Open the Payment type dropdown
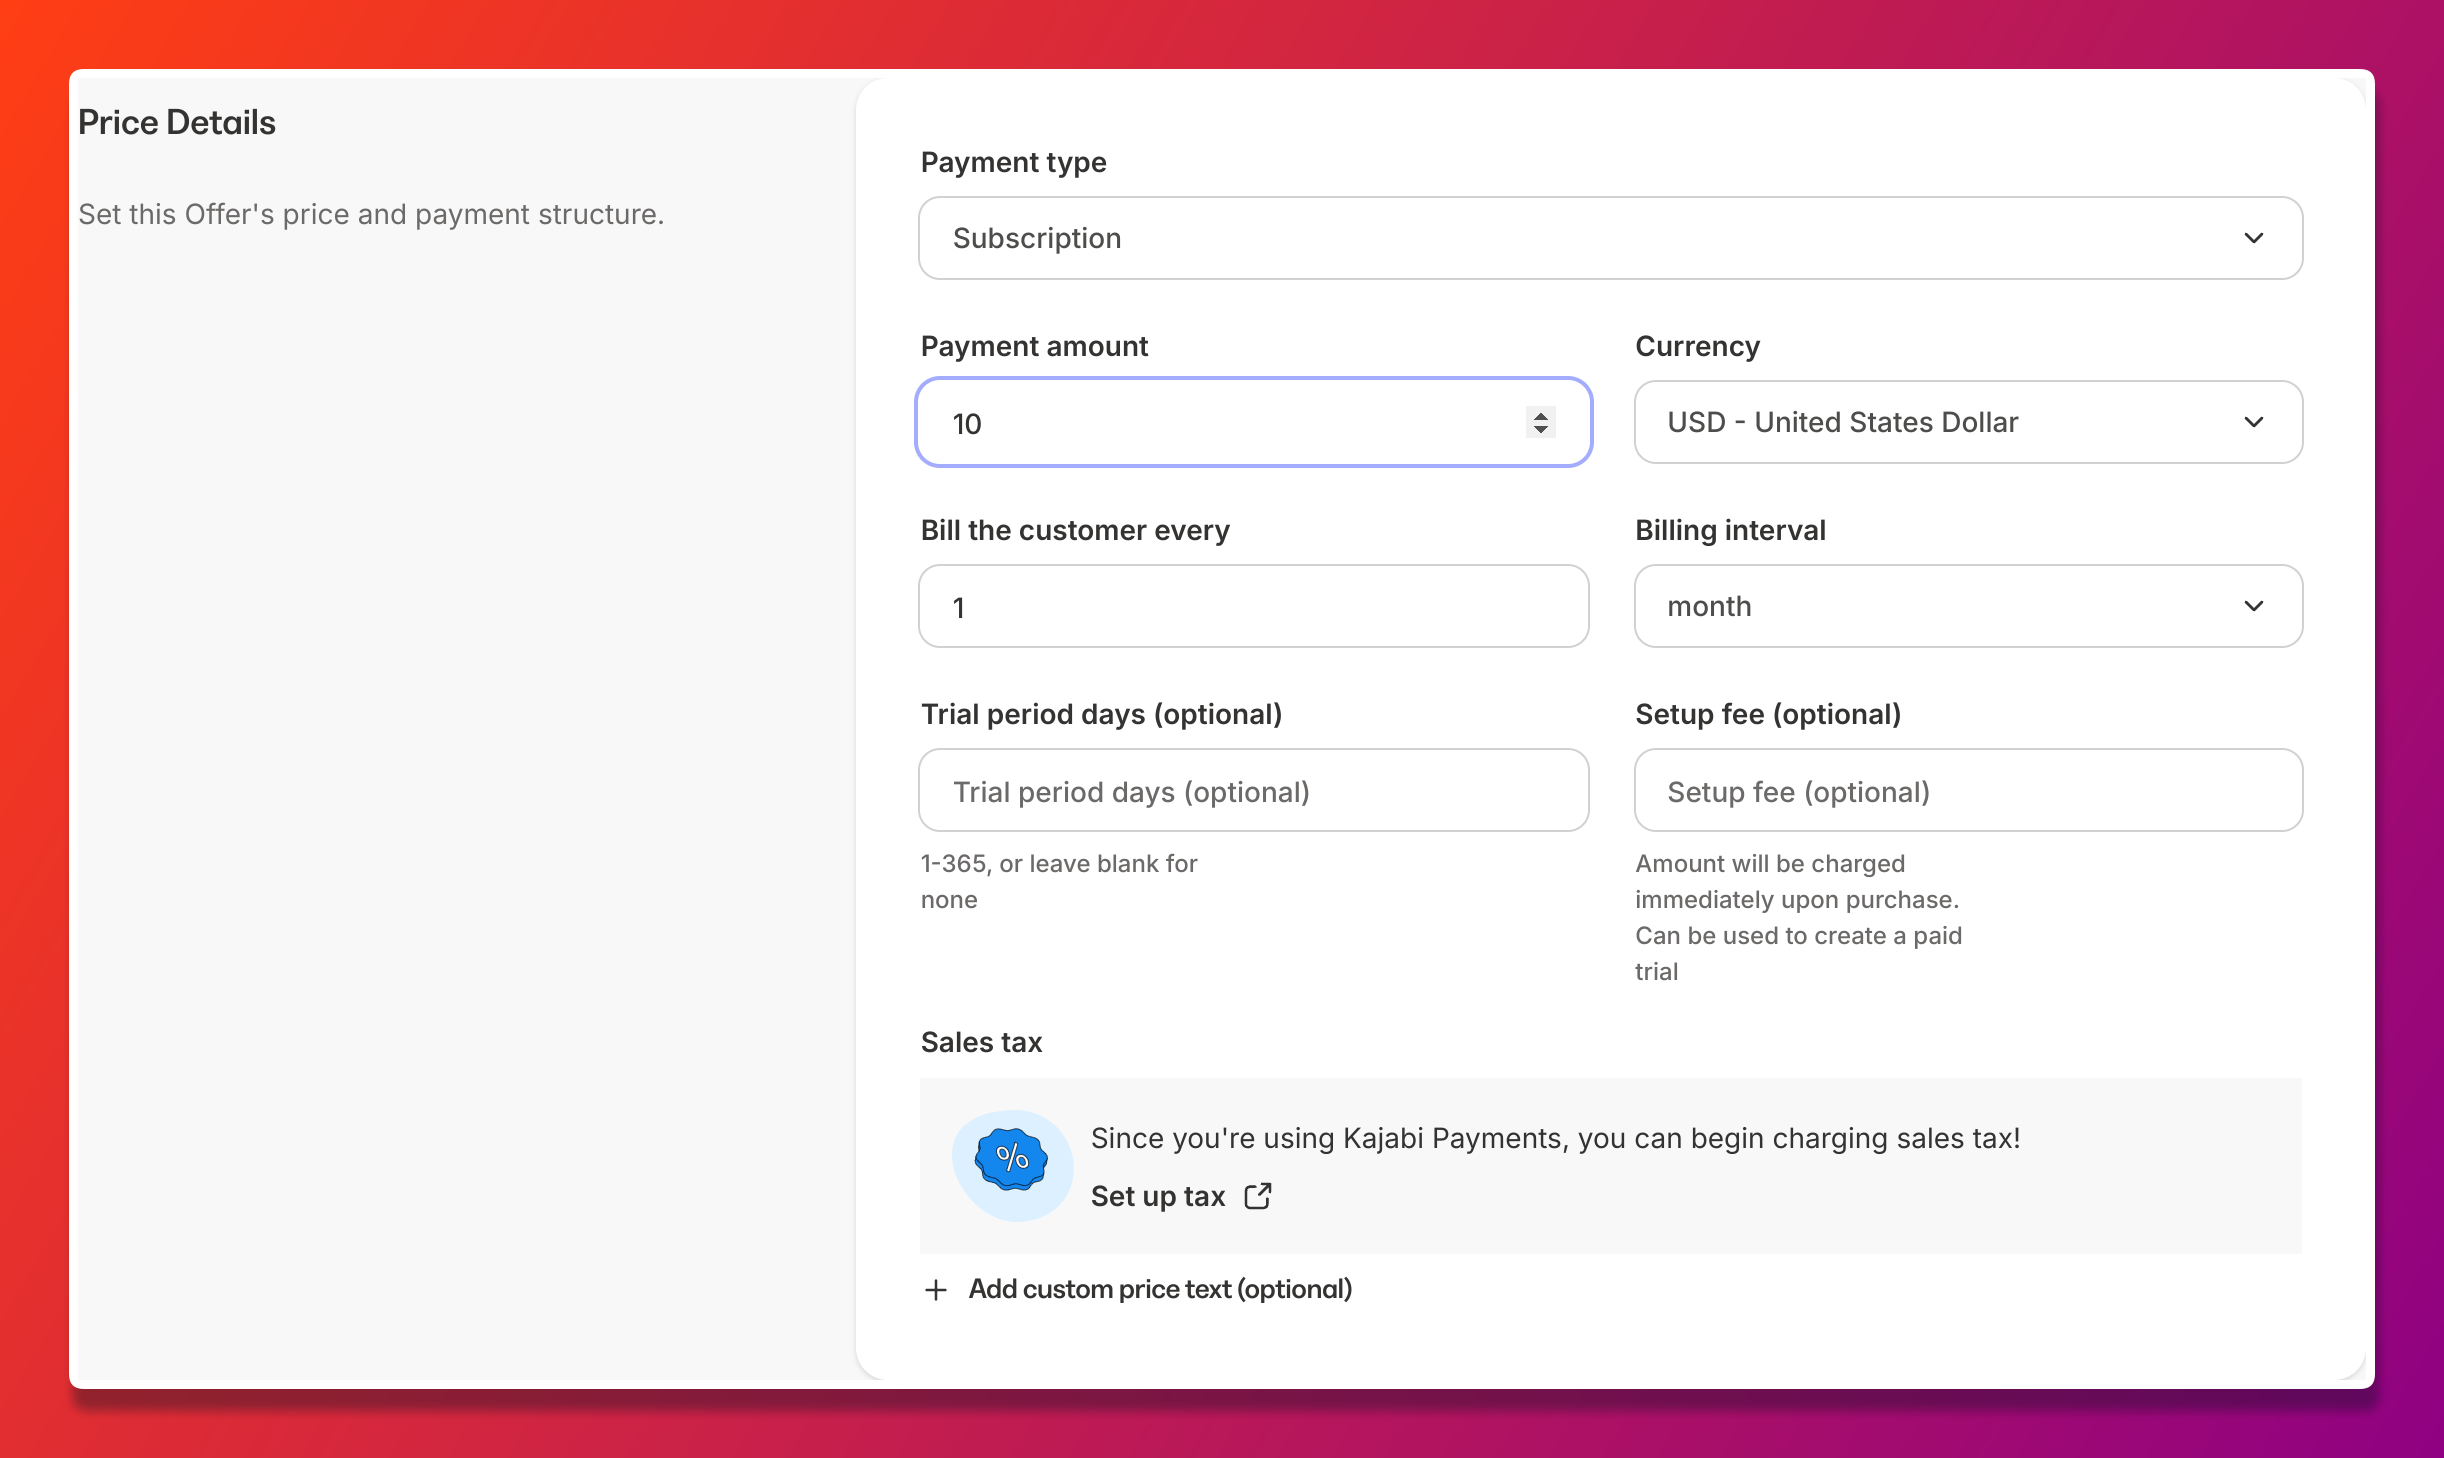The height and width of the screenshot is (1458, 2444). point(1610,238)
